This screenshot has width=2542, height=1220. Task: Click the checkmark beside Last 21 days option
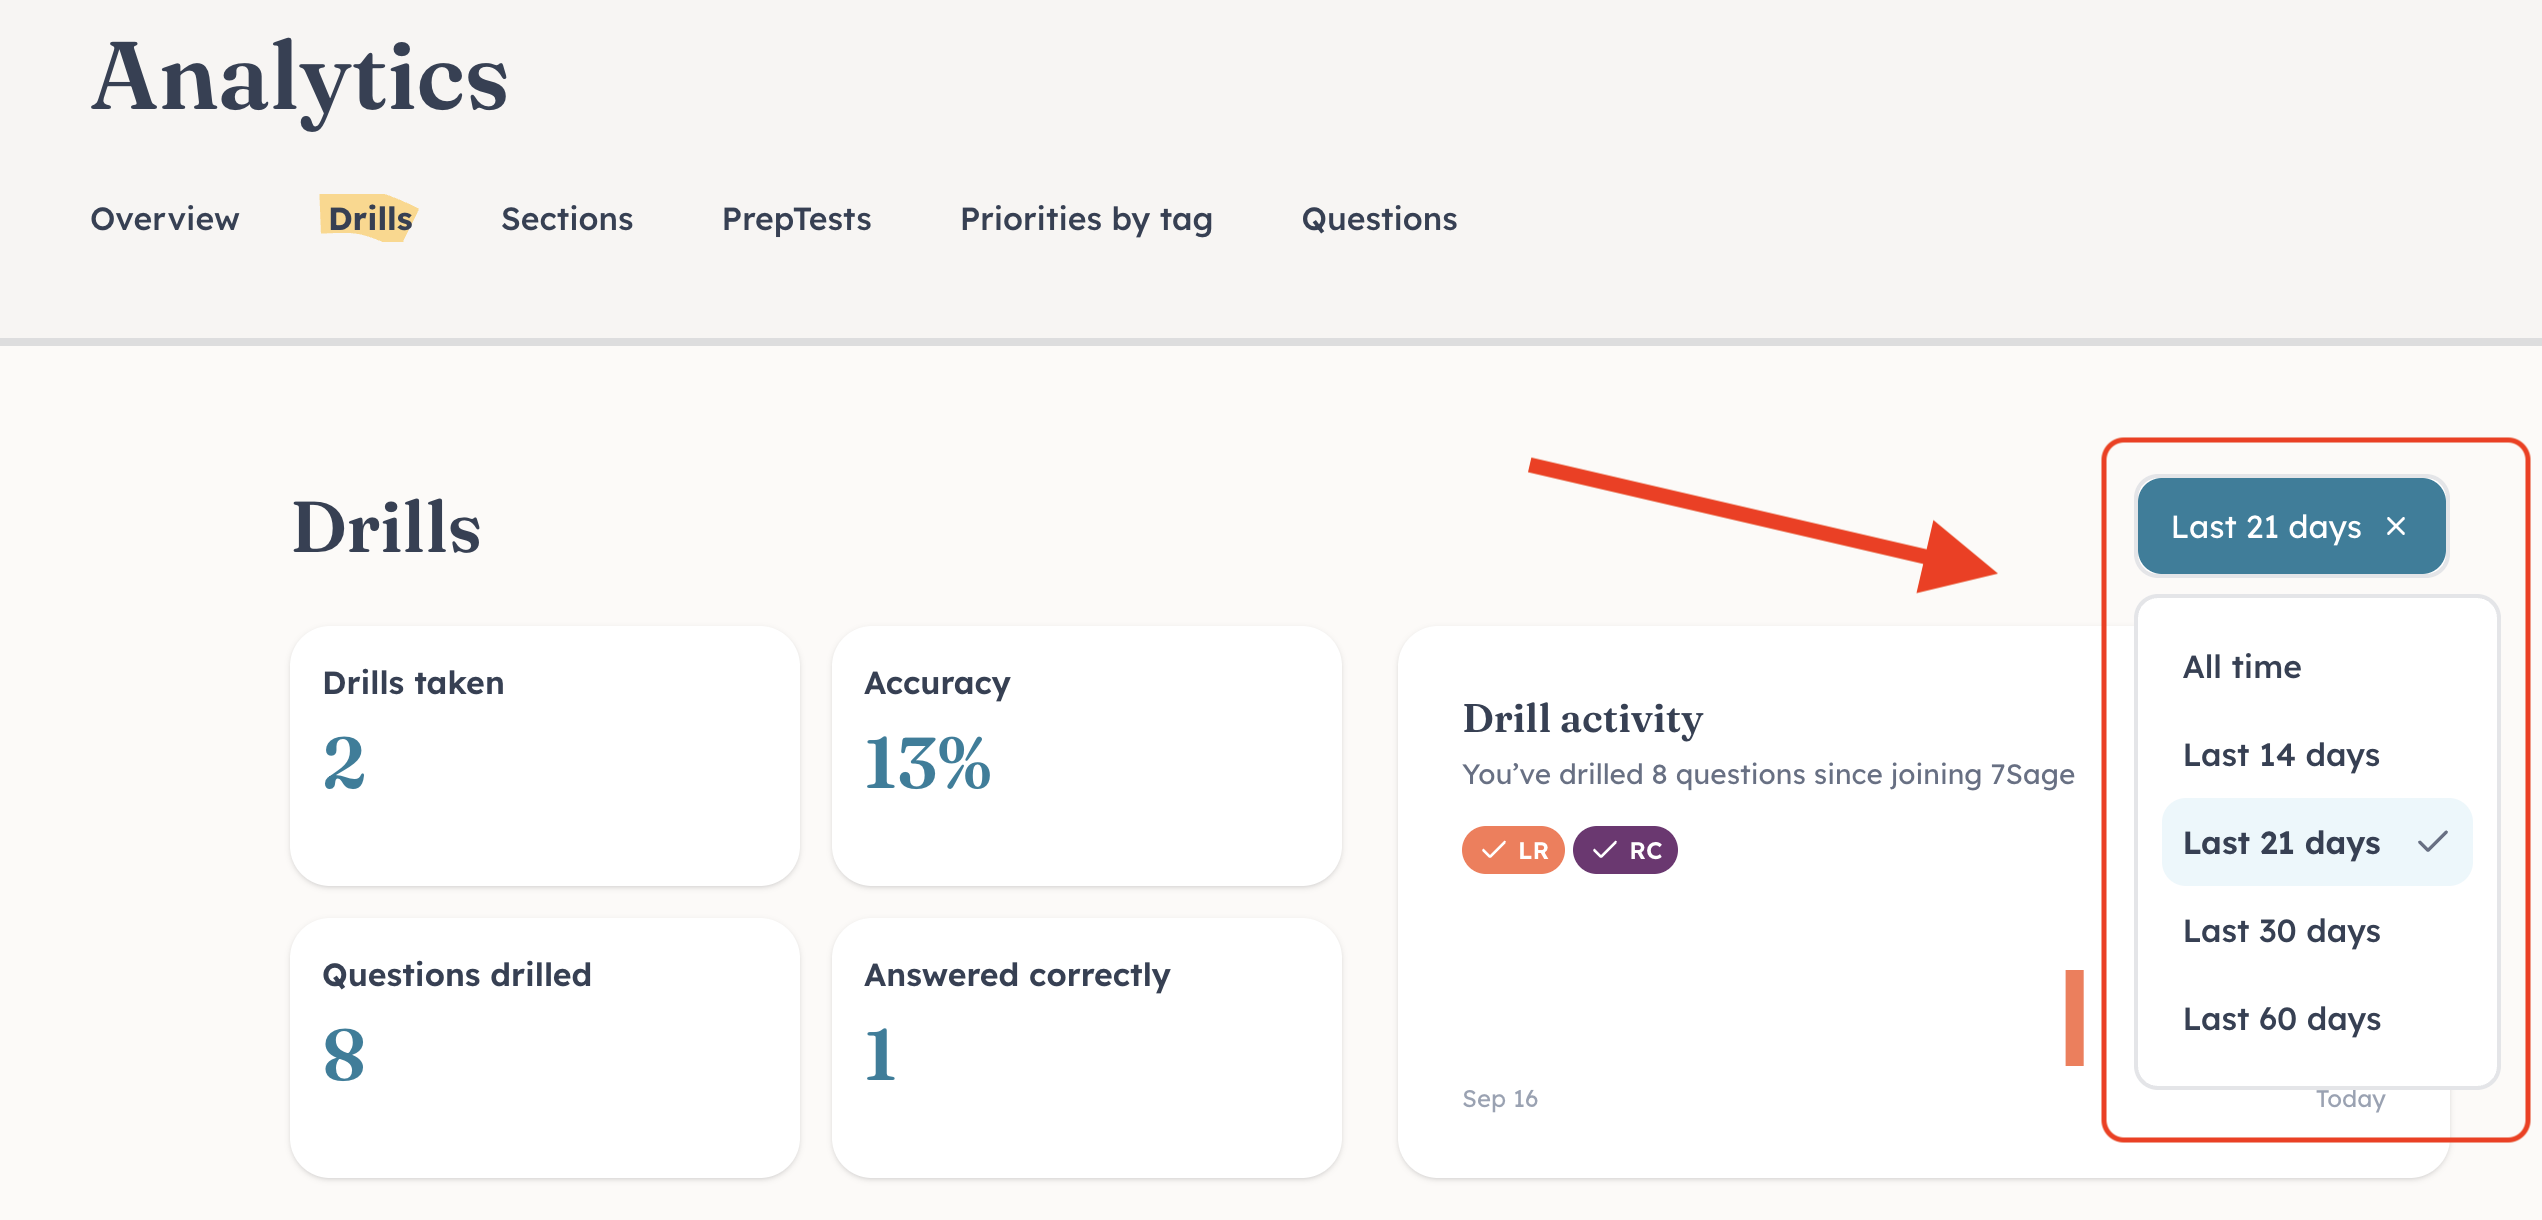point(2432,842)
